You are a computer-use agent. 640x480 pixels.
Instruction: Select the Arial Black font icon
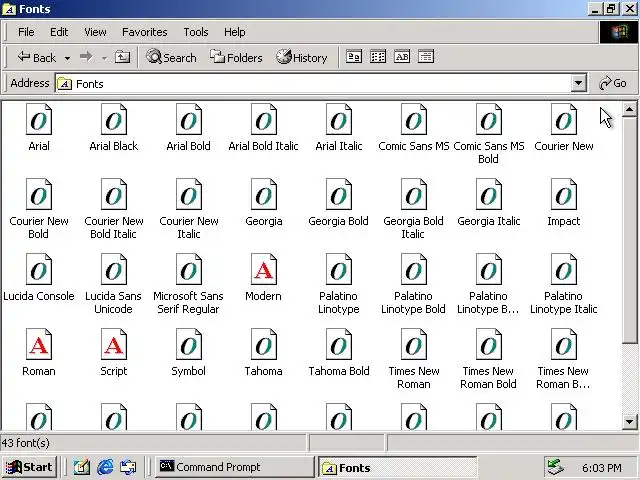coord(114,119)
